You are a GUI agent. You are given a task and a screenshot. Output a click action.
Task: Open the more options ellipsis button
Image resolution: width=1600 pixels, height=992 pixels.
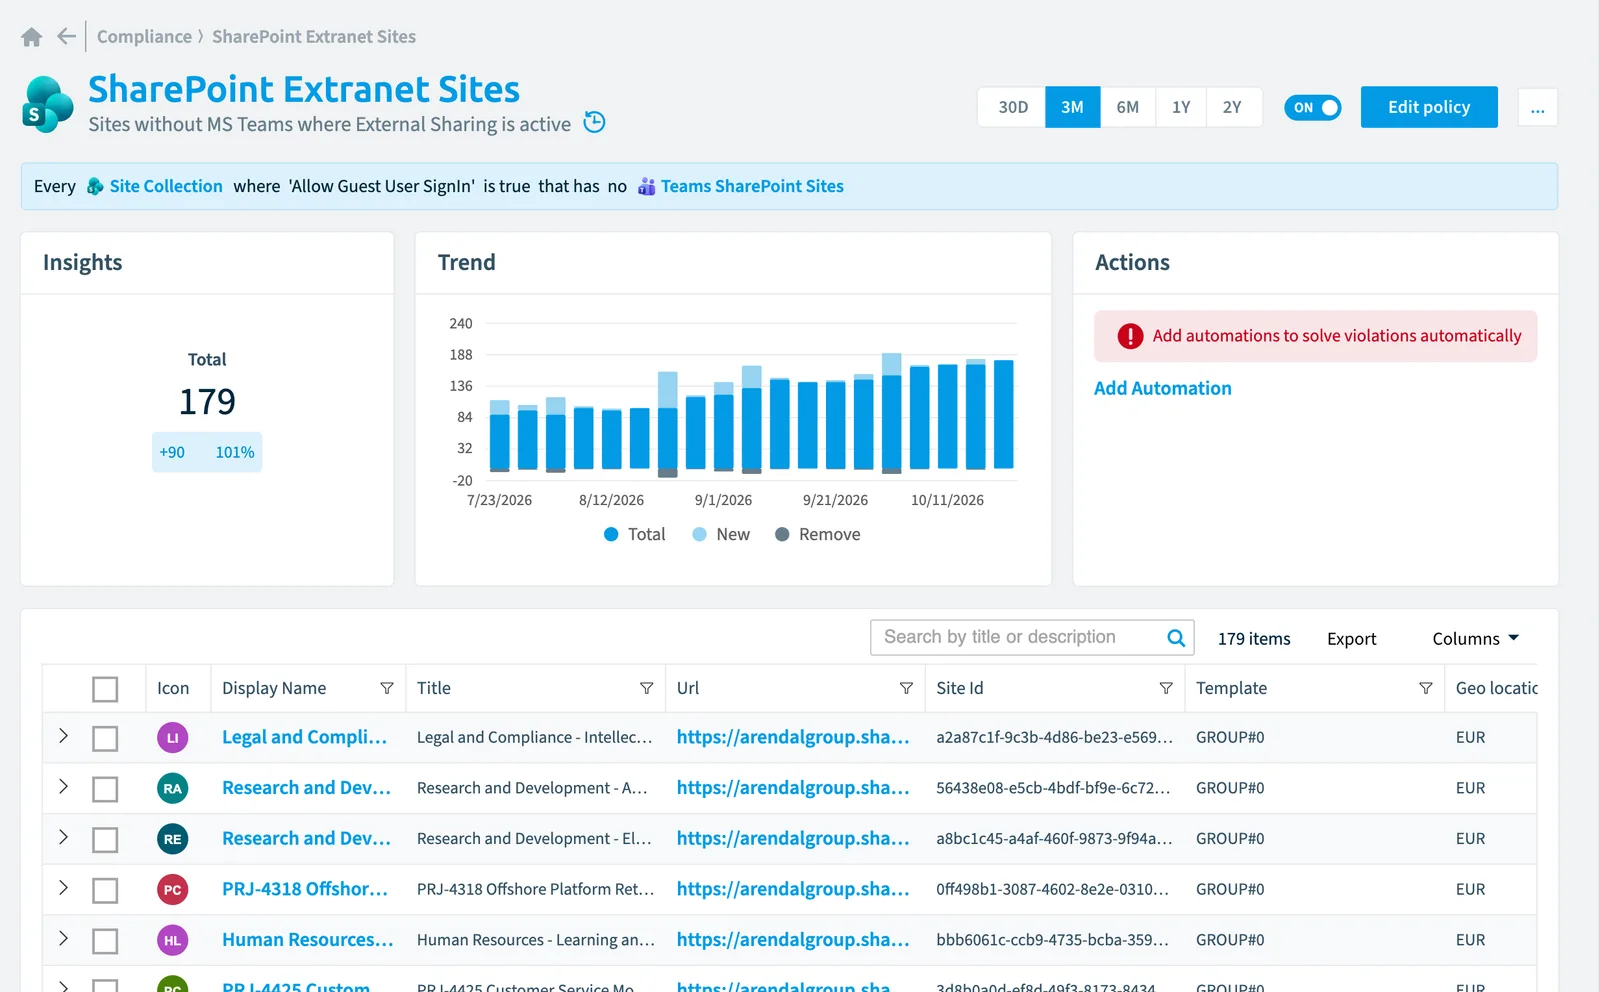pos(1537,108)
